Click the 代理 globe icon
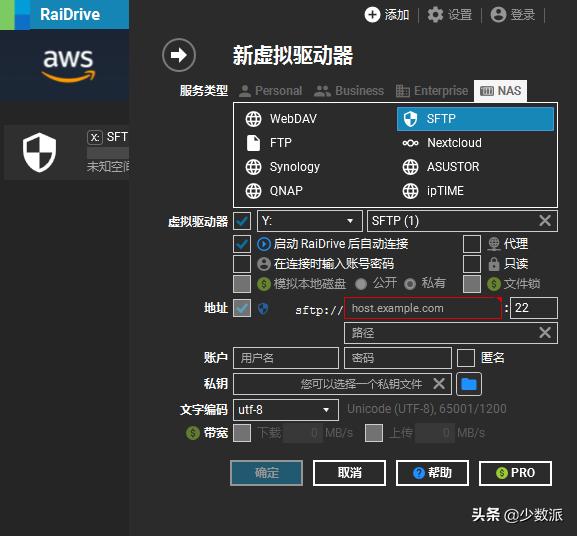Image resolution: width=577 pixels, height=536 pixels. pos(494,244)
